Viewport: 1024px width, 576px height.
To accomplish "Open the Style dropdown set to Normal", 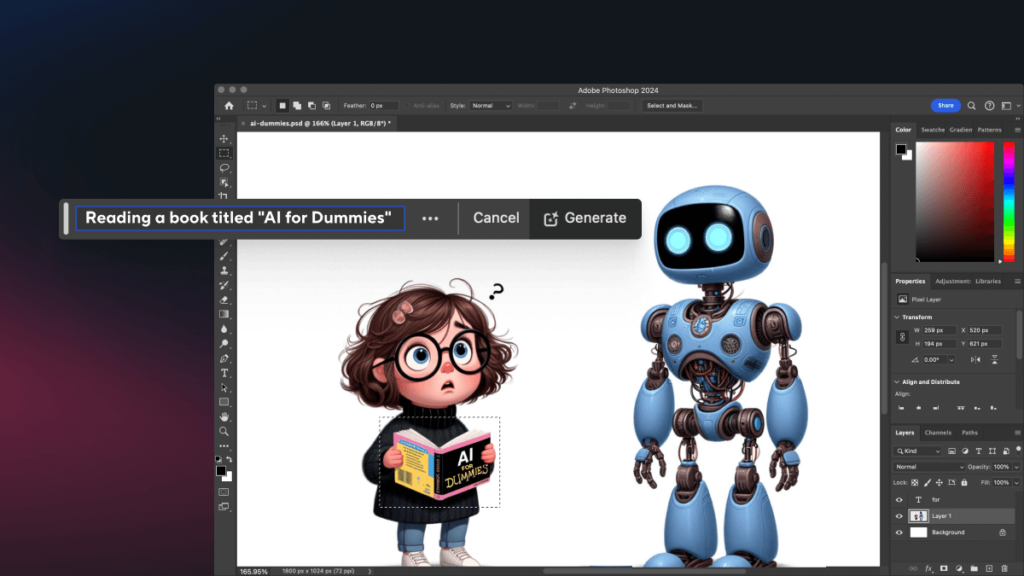I will pyautogui.click(x=490, y=106).
